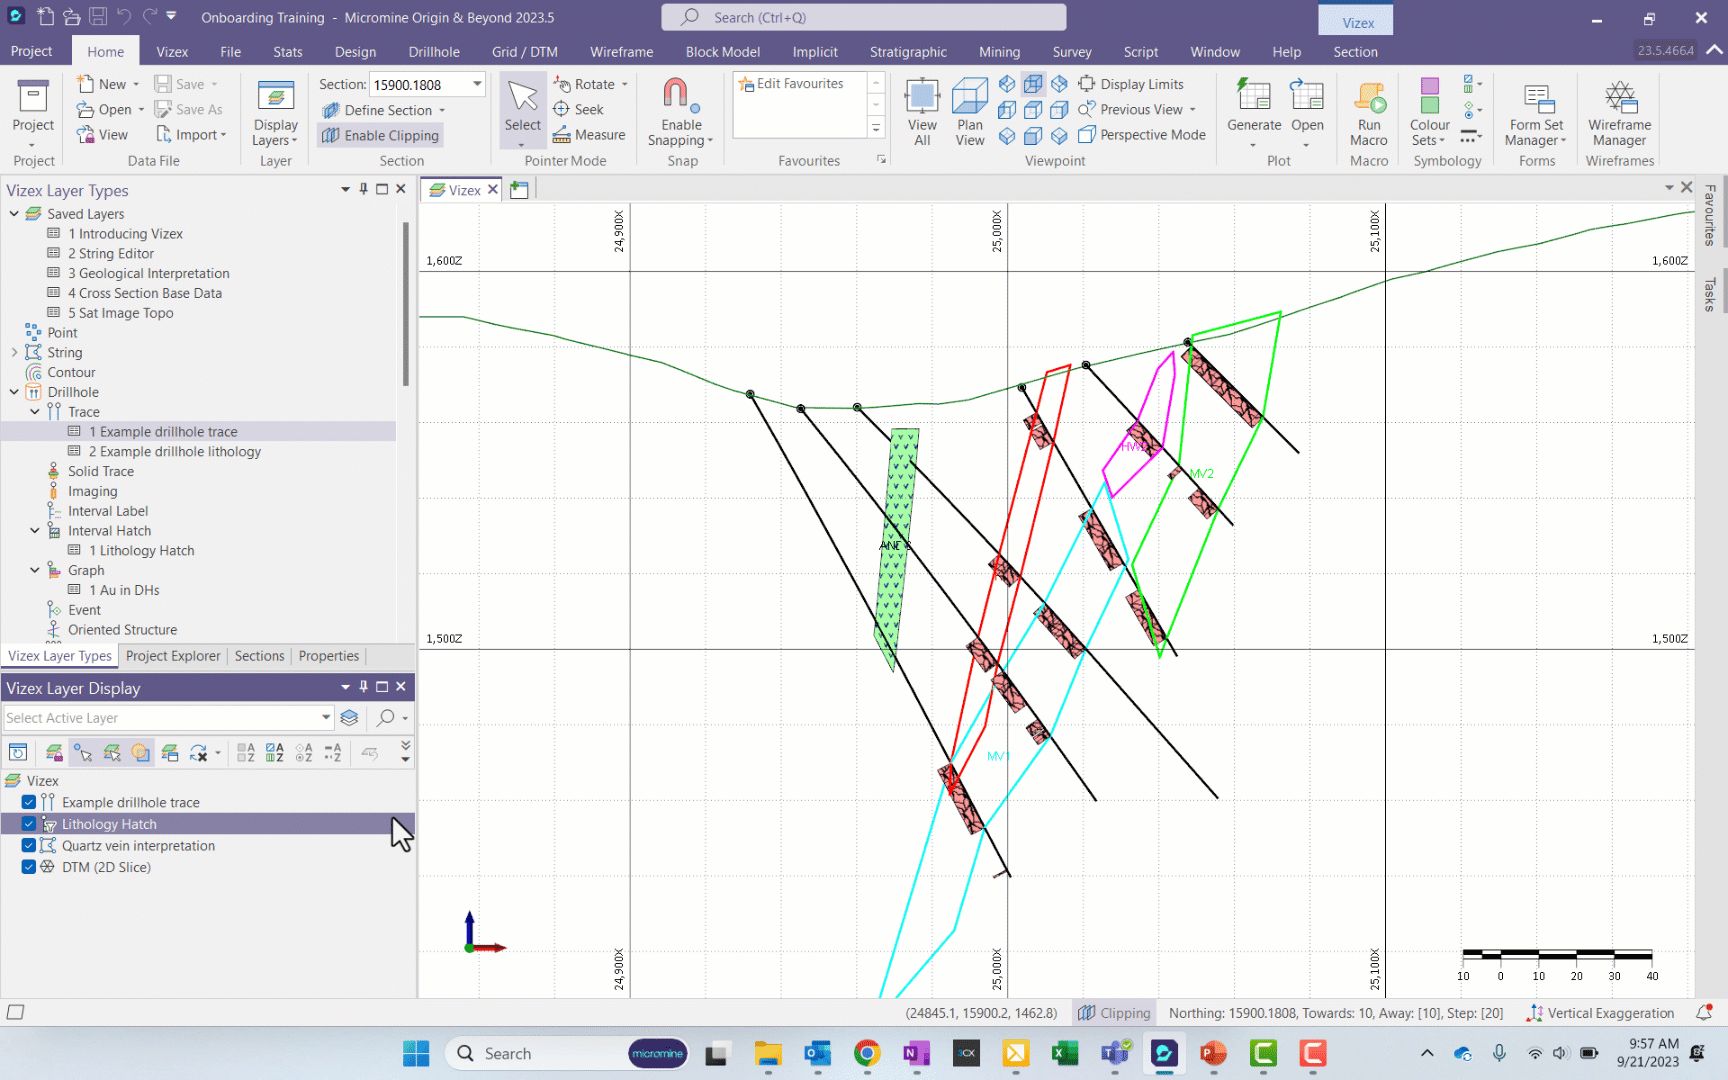This screenshot has height=1080, width=1728.
Task: Open the Section number dropdown
Action: [x=477, y=84]
